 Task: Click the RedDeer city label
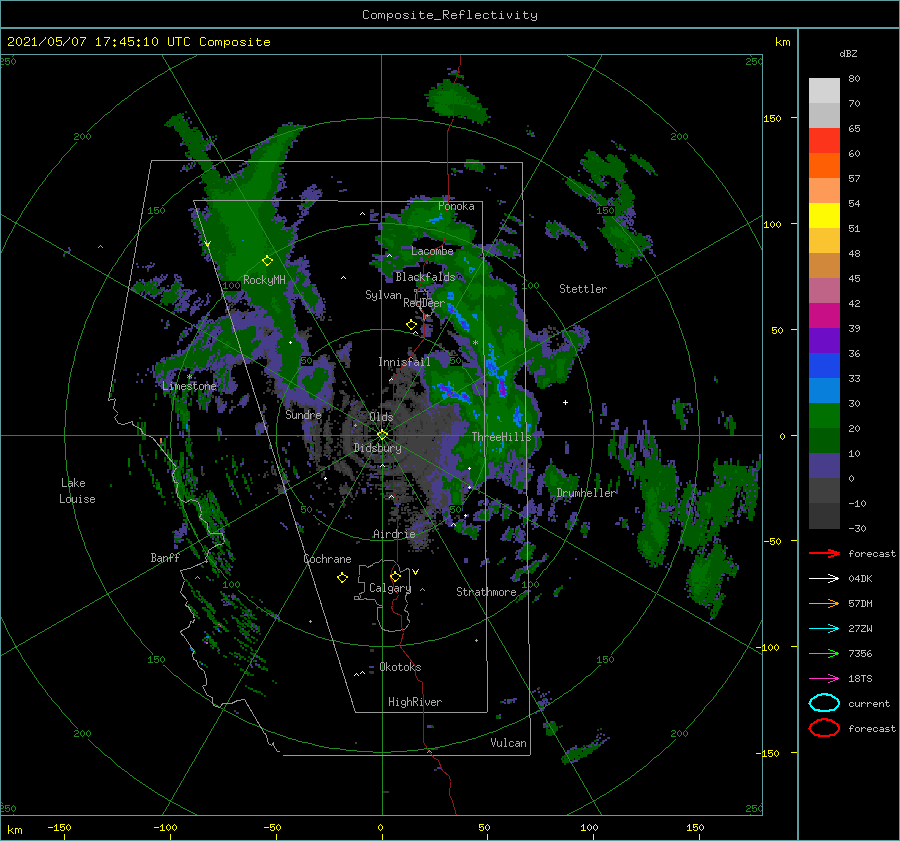click(424, 303)
